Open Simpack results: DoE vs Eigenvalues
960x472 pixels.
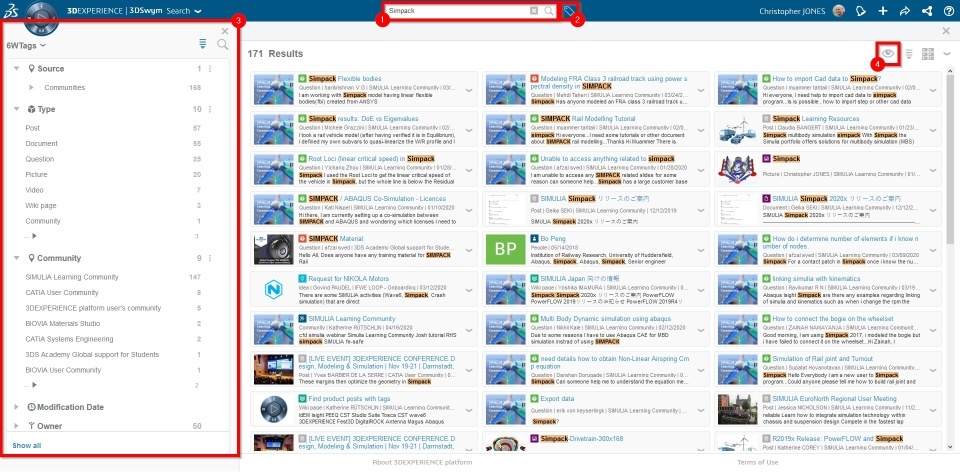pos(363,119)
